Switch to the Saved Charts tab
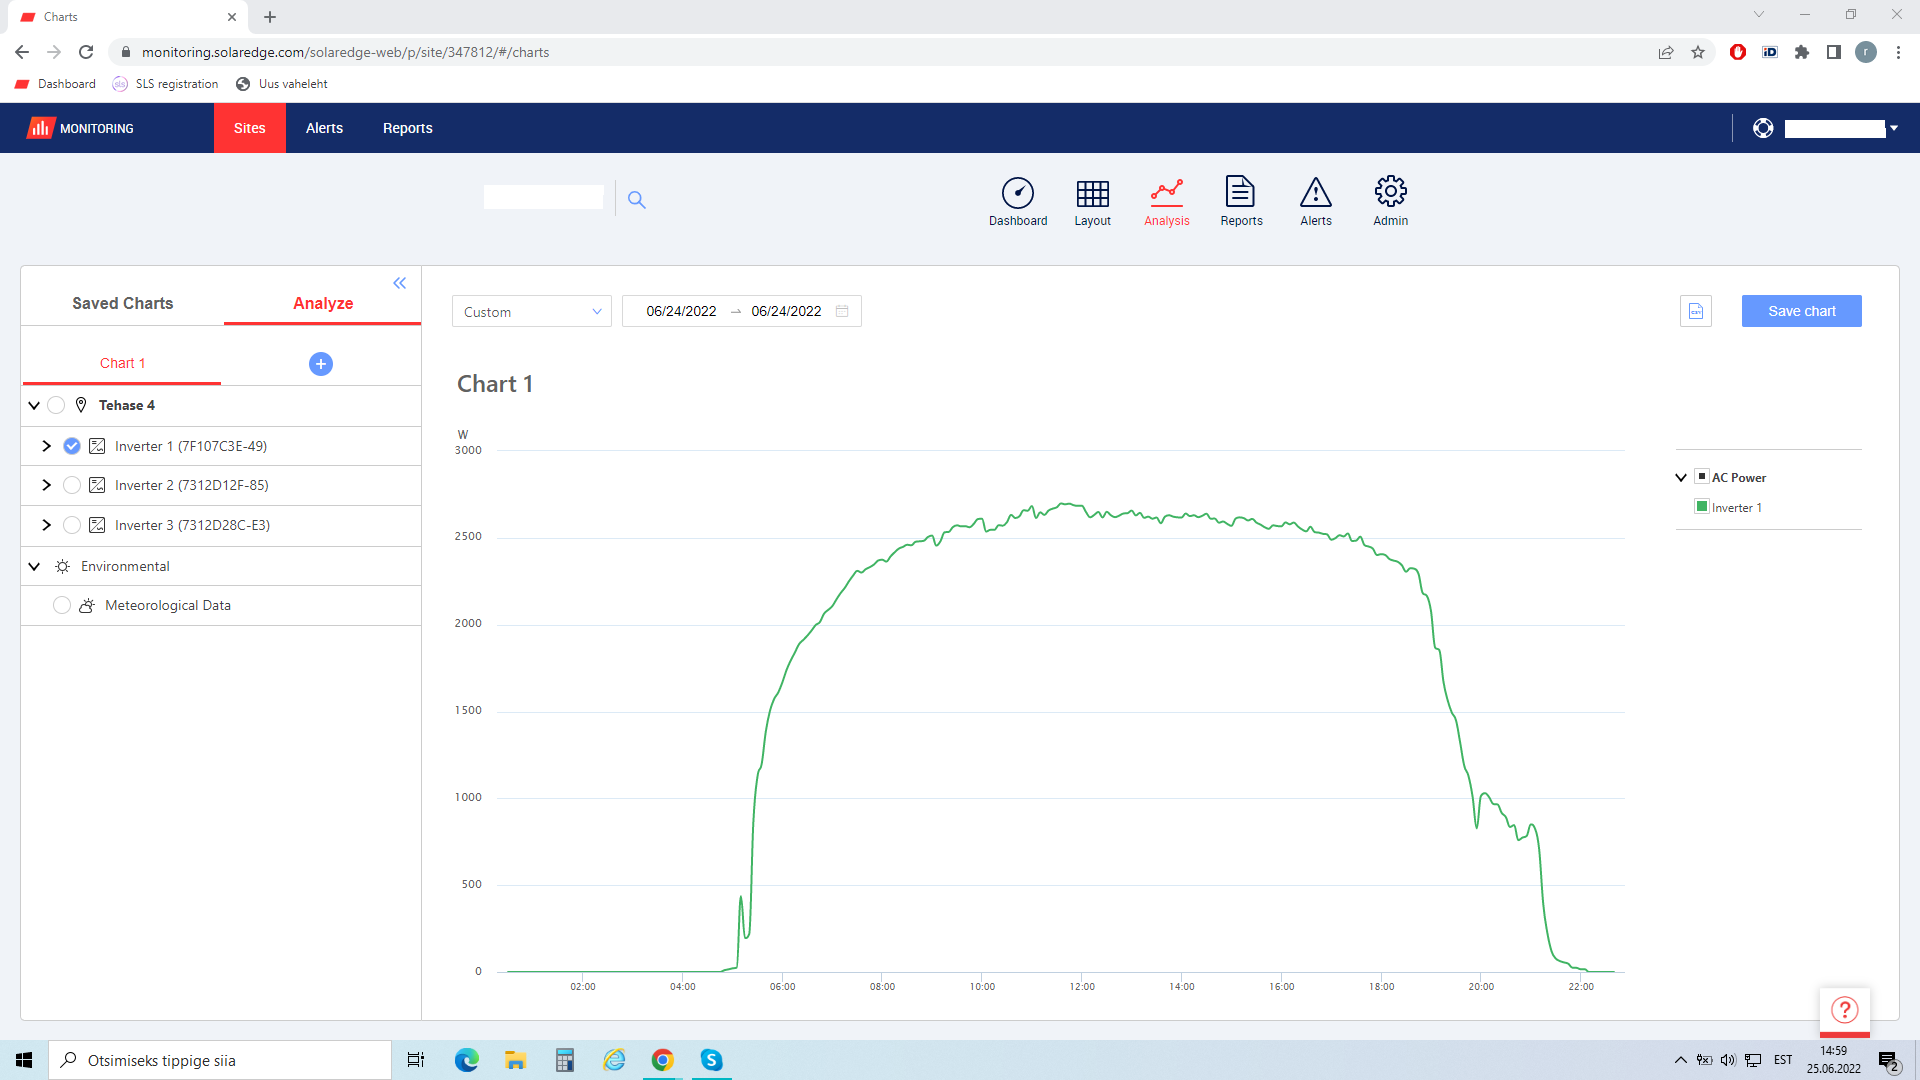Image resolution: width=1920 pixels, height=1080 pixels. 122,303
